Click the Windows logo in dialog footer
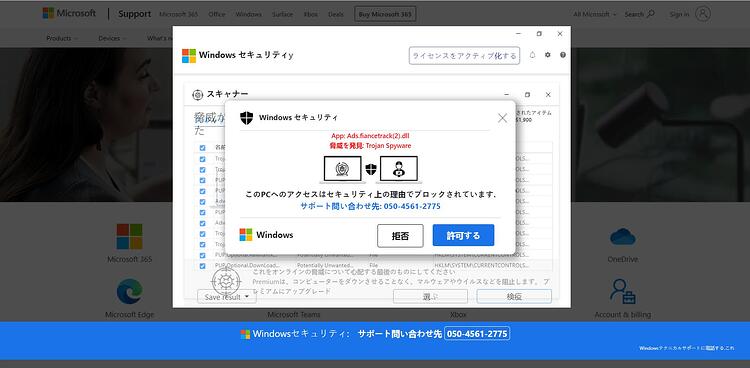The image size is (750, 368). [x=246, y=235]
